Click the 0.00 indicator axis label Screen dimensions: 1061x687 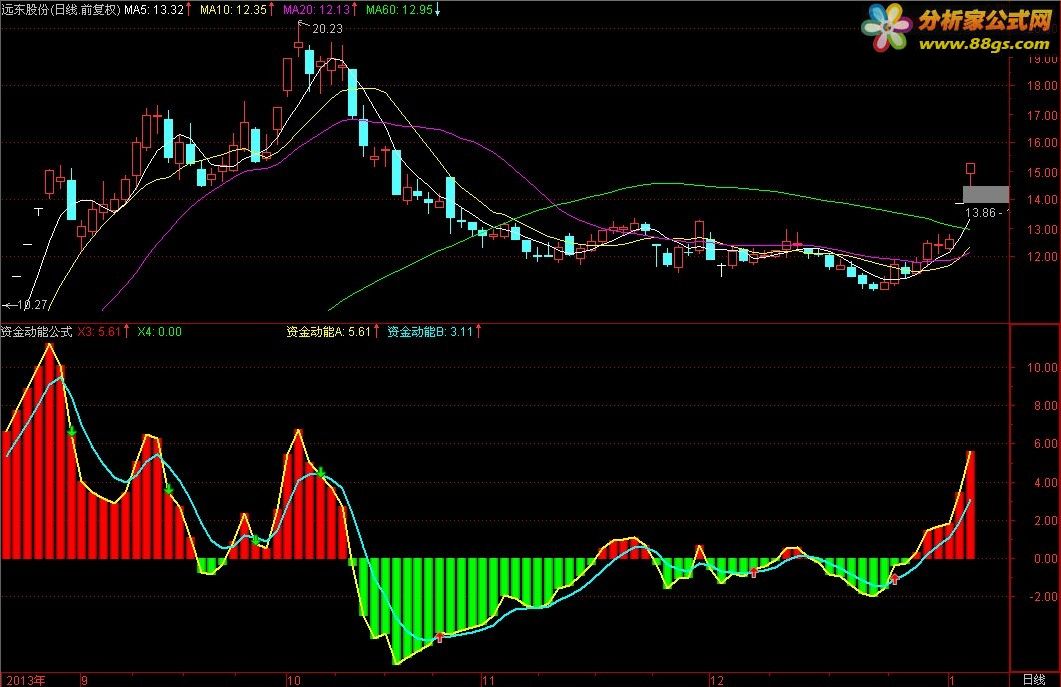1045,558
